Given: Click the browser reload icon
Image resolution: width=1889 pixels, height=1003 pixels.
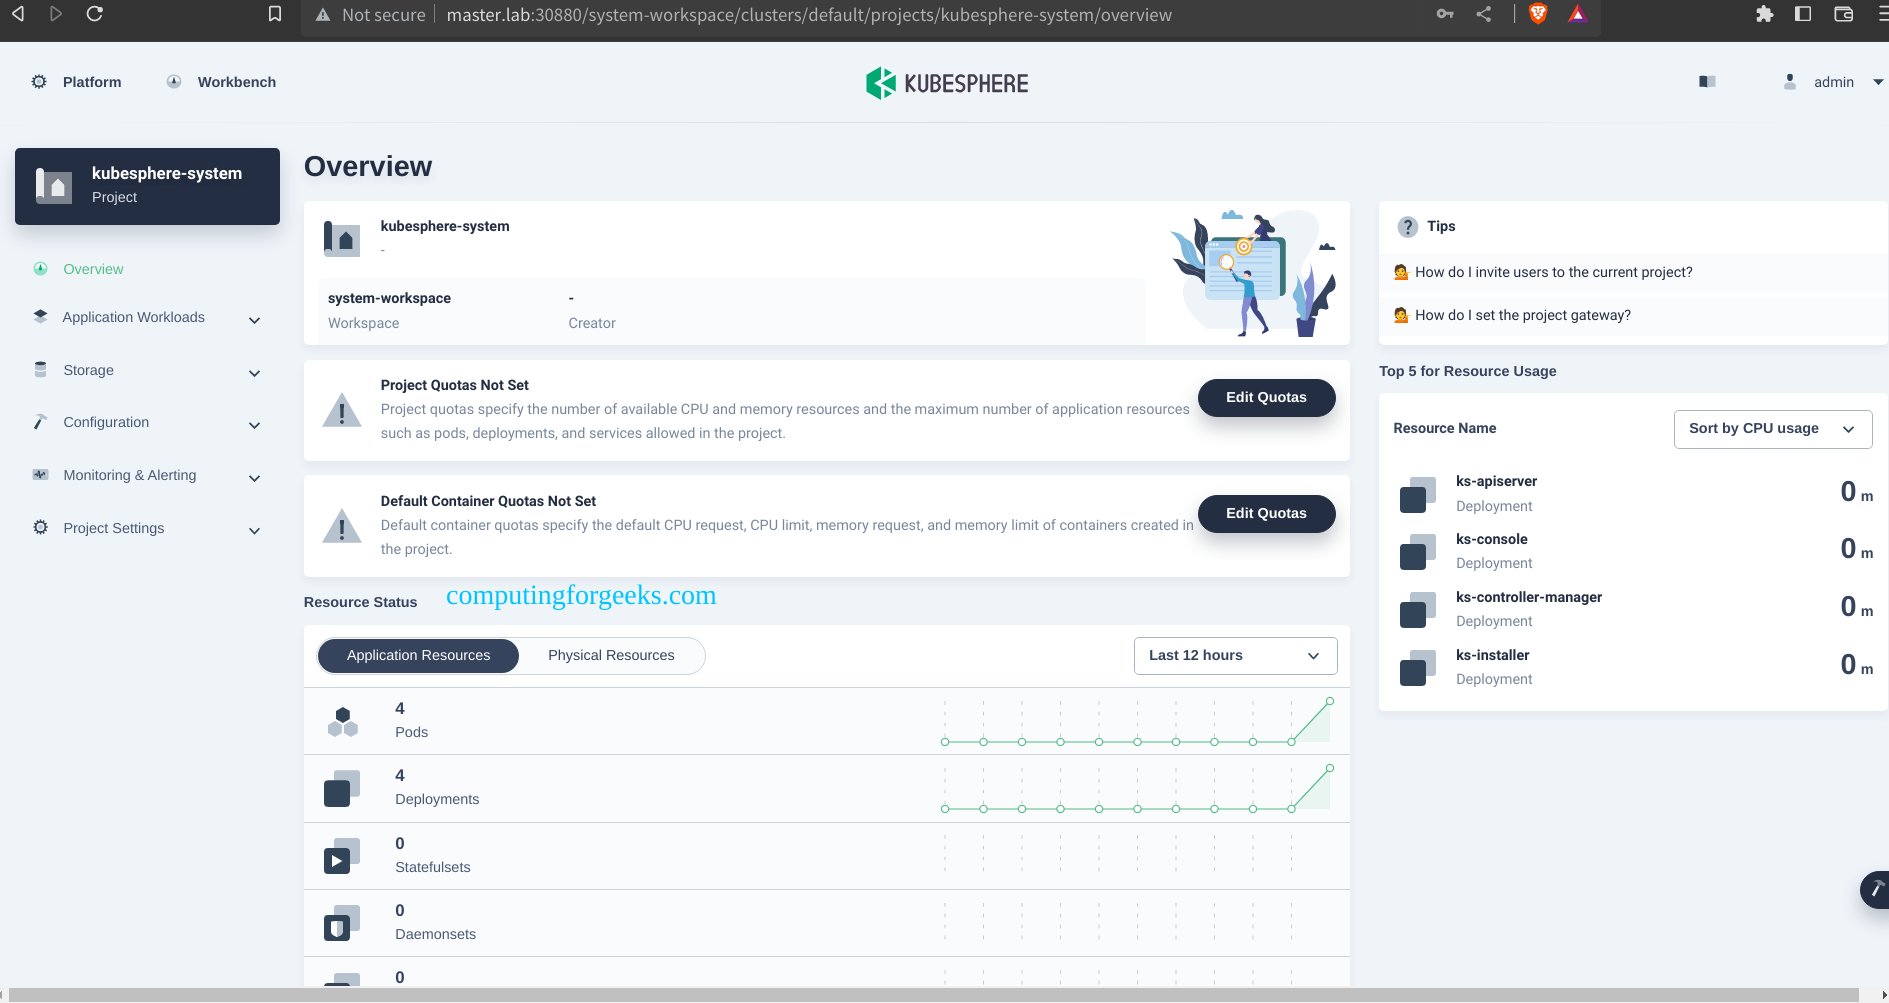Looking at the screenshot, I should coord(95,14).
